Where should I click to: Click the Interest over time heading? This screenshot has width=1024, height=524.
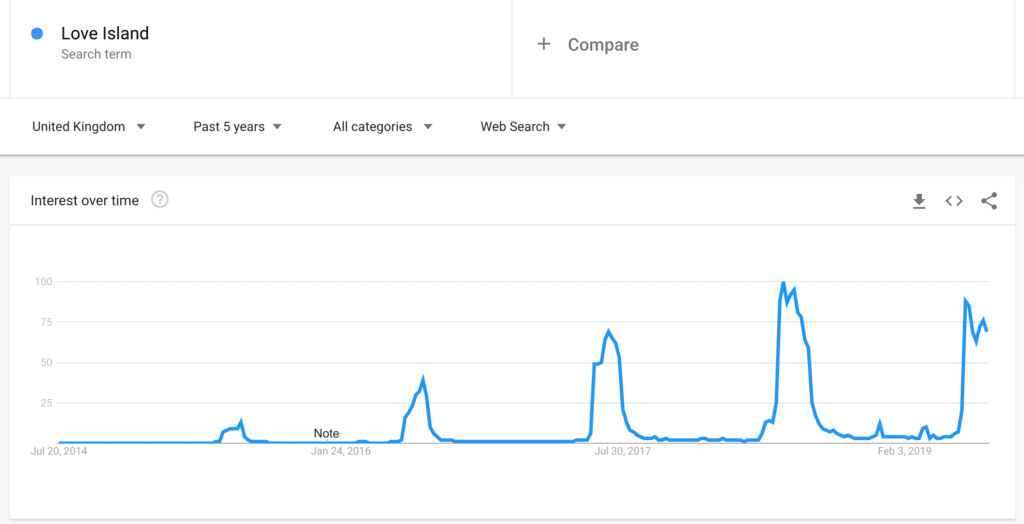tap(85, 201)
